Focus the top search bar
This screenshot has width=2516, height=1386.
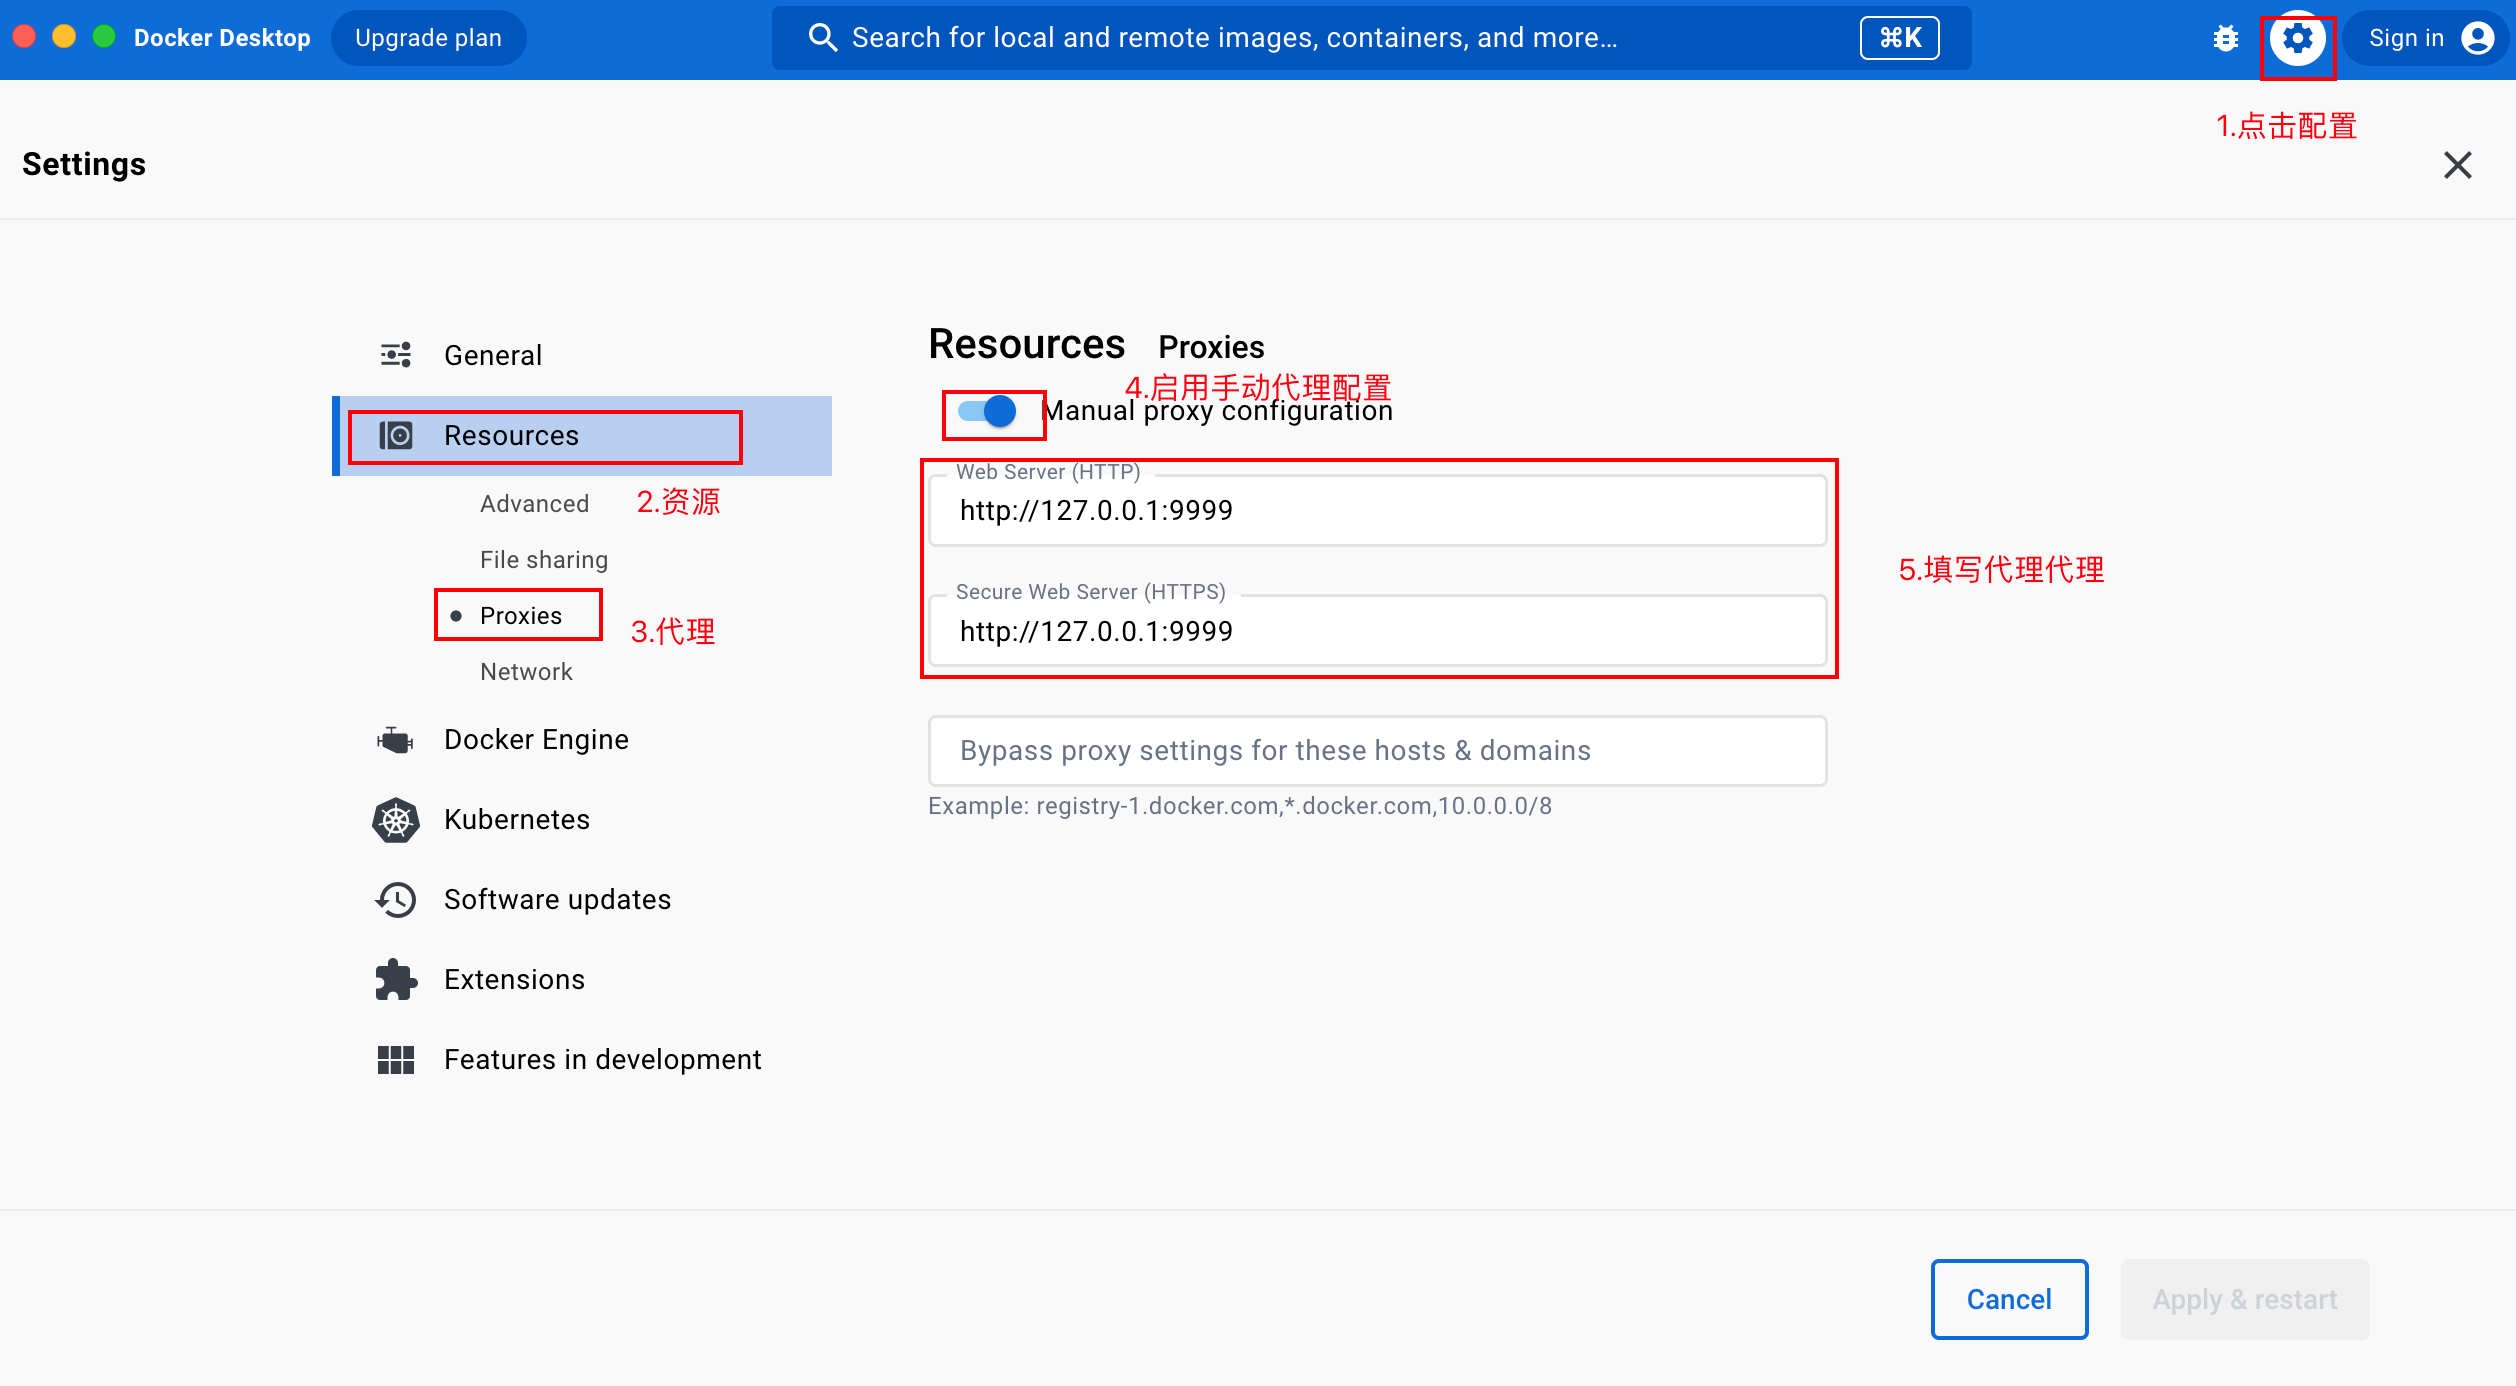(x=1371, y=38)
